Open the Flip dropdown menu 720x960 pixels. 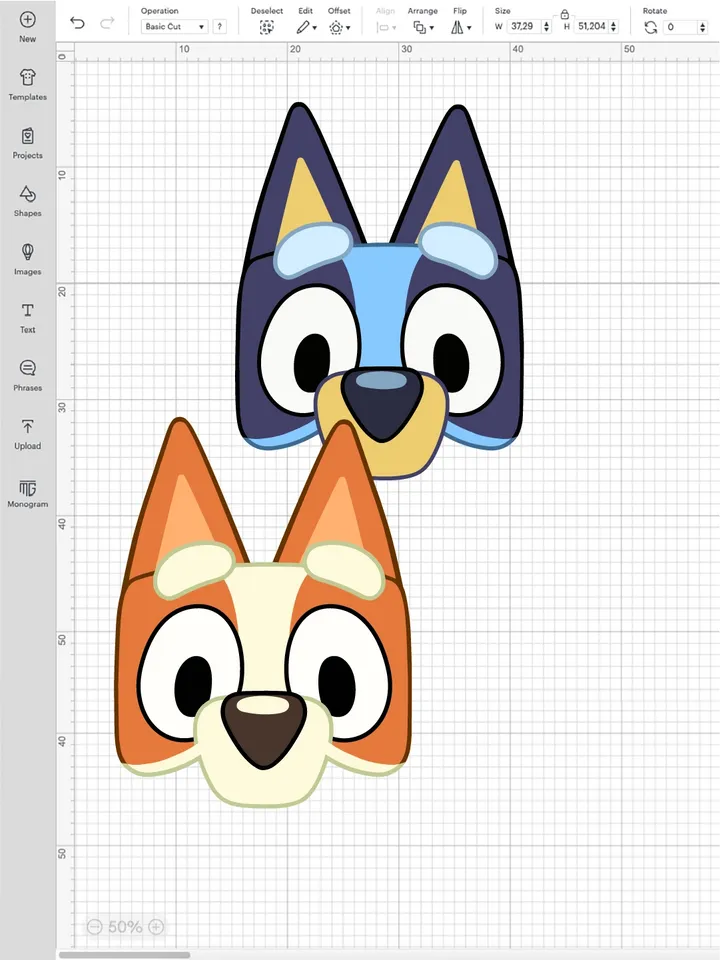[x=460, y=28]
